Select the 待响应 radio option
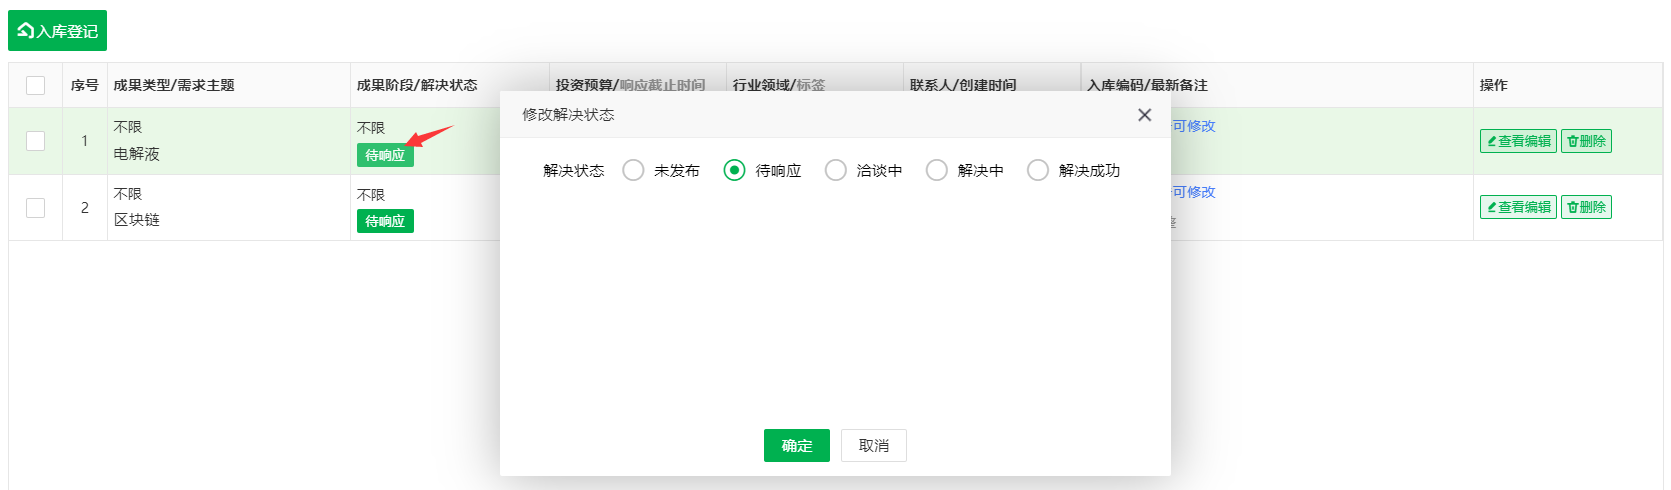Image resolution: width=1671 pixels, height=490 pixels. [734, 170]
